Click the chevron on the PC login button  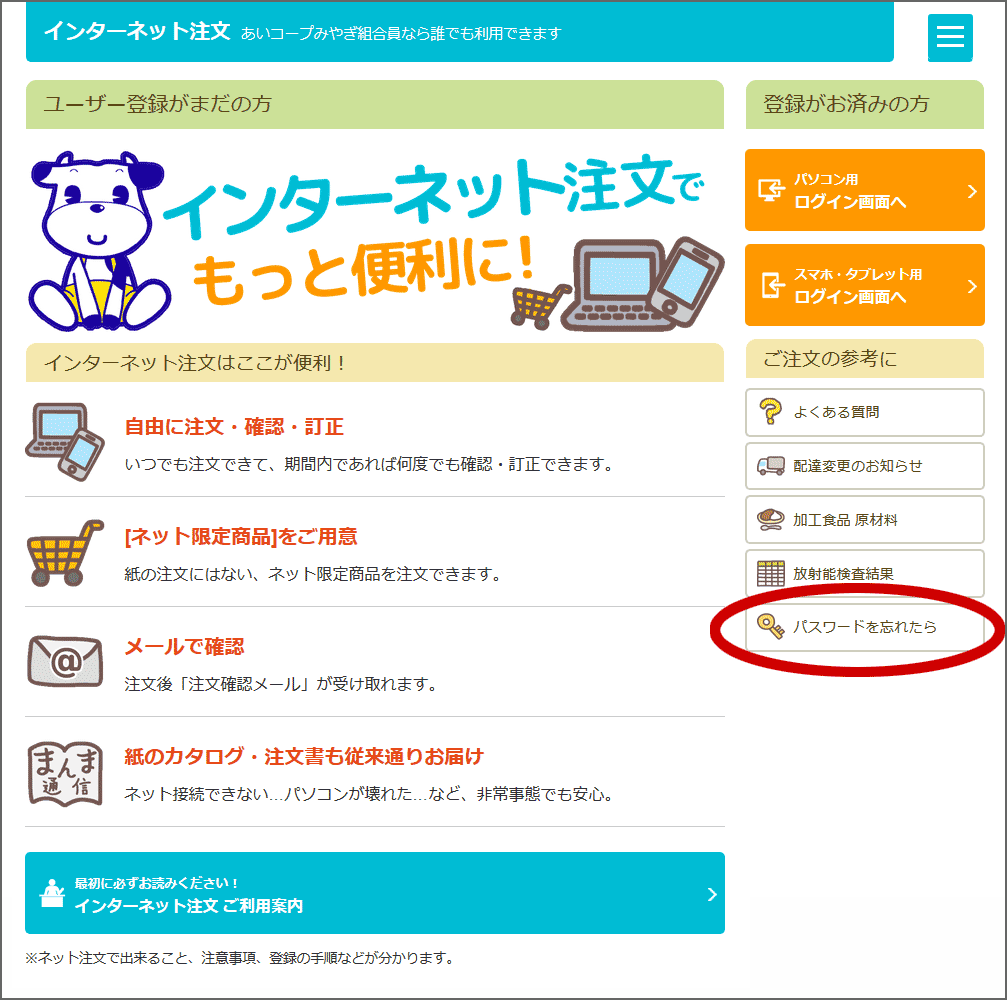(972, 191)
